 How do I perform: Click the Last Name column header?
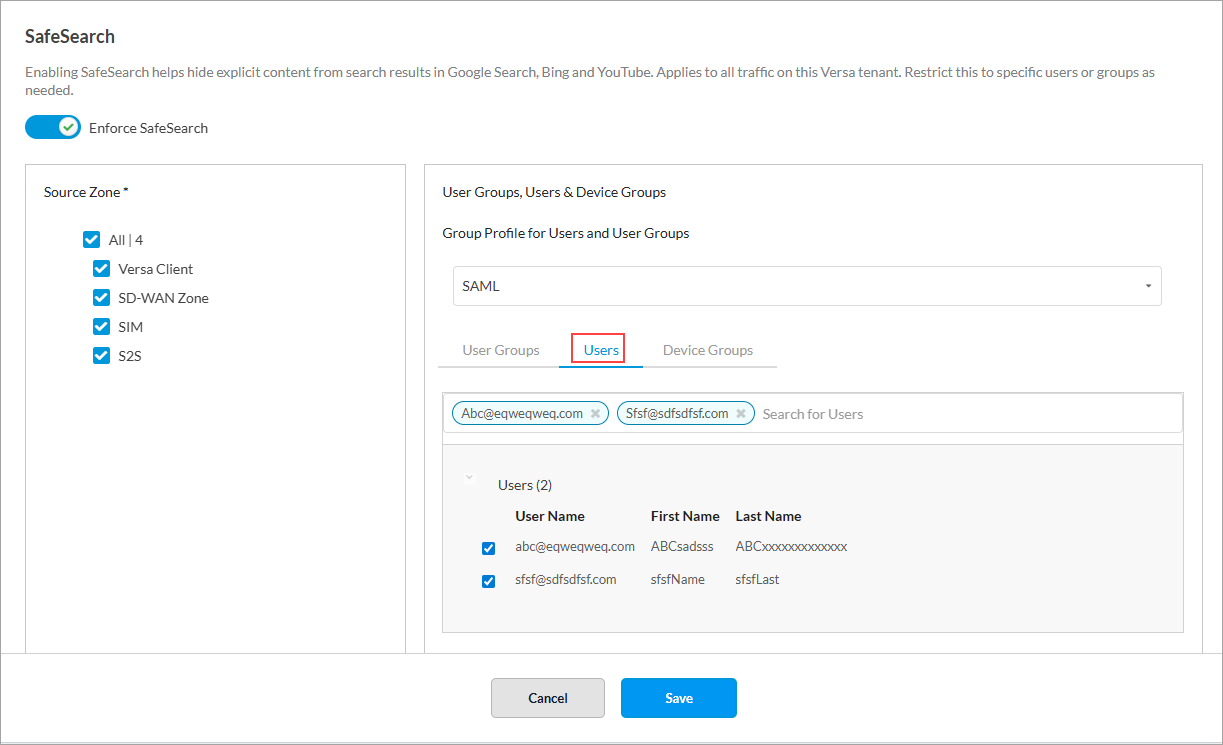(x=768, y=516)
